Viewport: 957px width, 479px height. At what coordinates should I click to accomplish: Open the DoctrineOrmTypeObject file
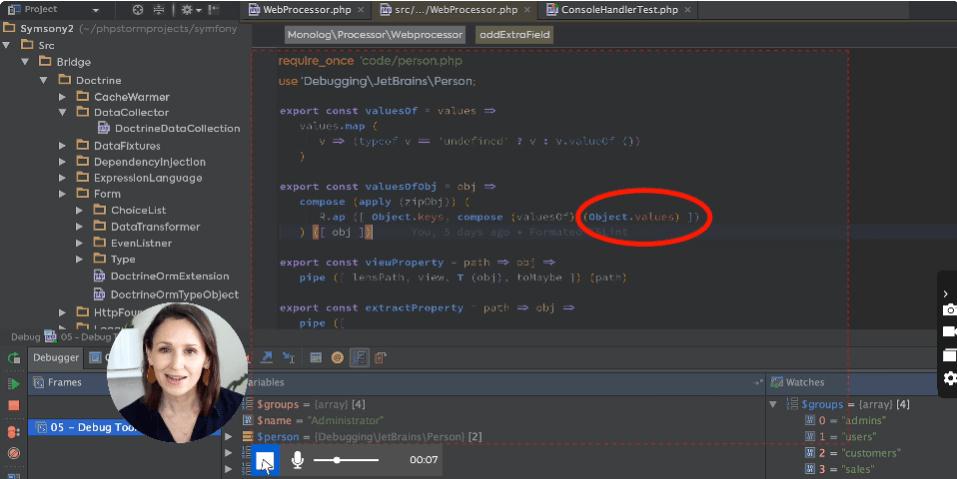pos(165,294)
